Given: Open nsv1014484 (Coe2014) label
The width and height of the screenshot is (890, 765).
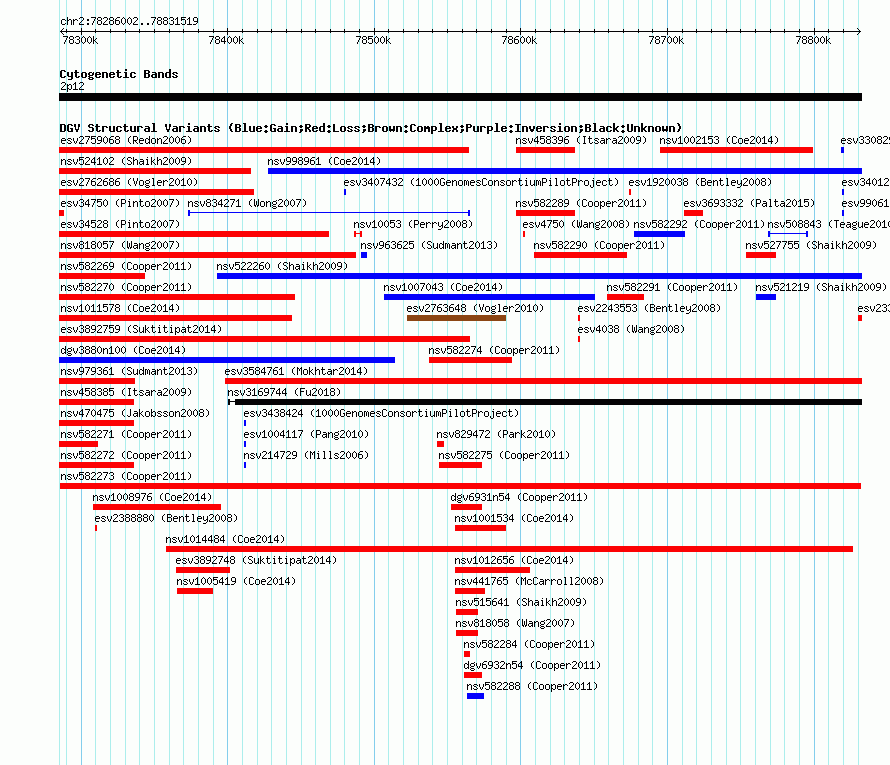Looking at the screenshot, I should pos(225,539).
